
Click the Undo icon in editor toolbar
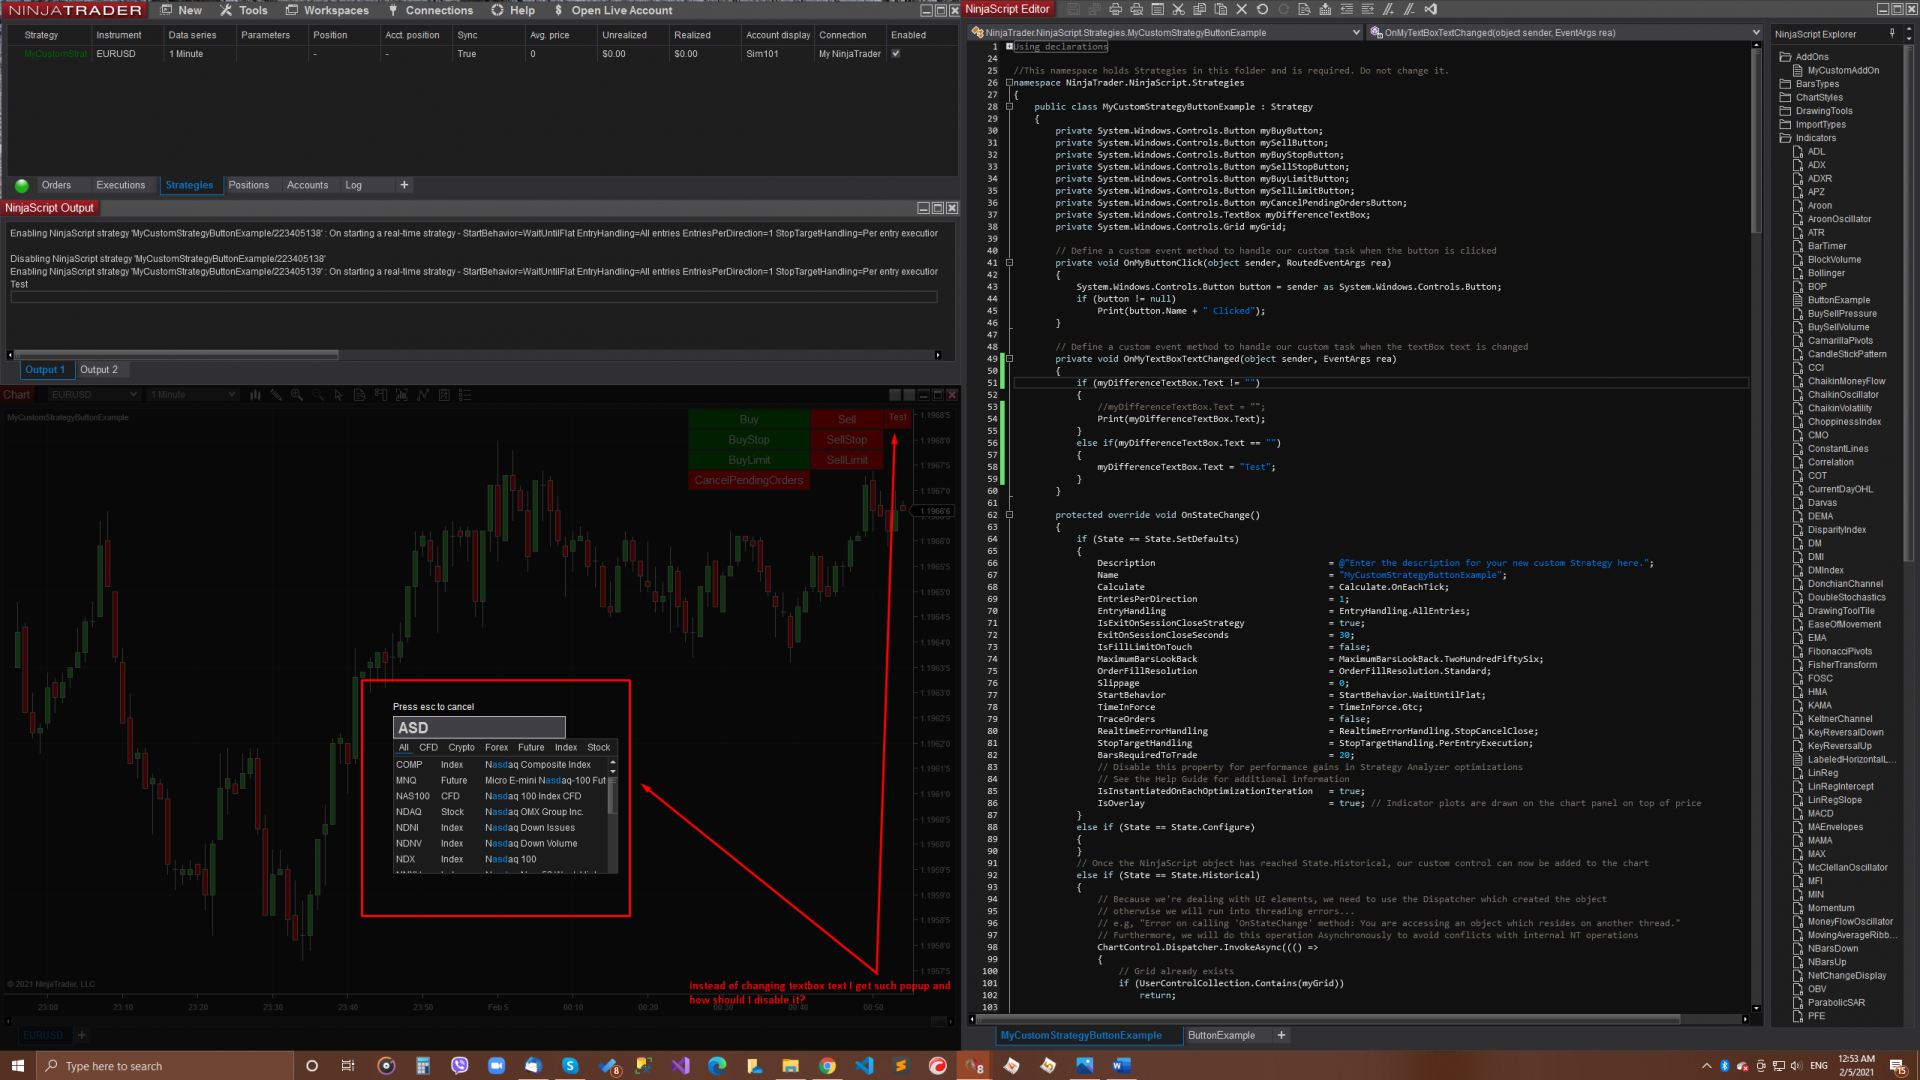click(x=1262, y=9)
